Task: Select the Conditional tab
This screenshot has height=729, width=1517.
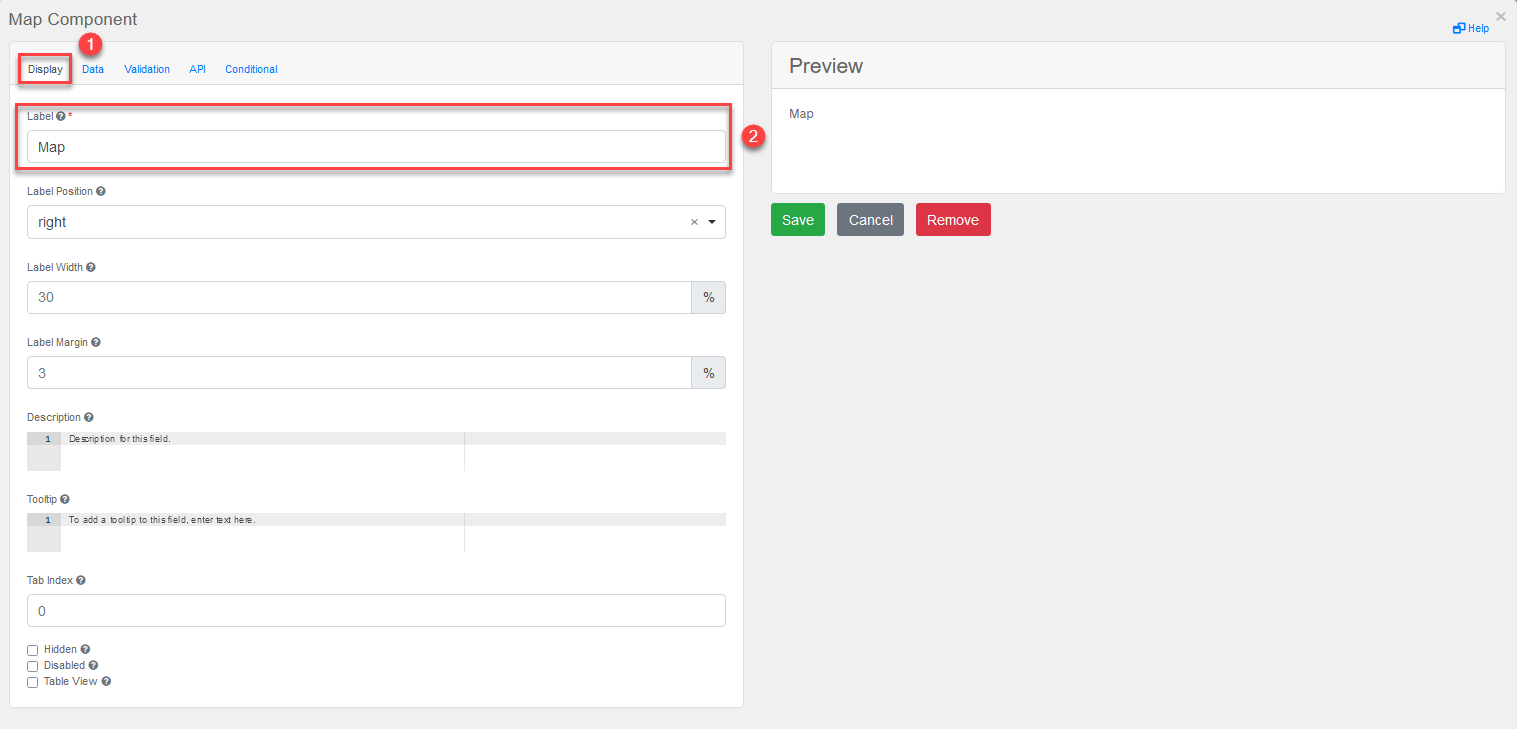Action: 251,69
